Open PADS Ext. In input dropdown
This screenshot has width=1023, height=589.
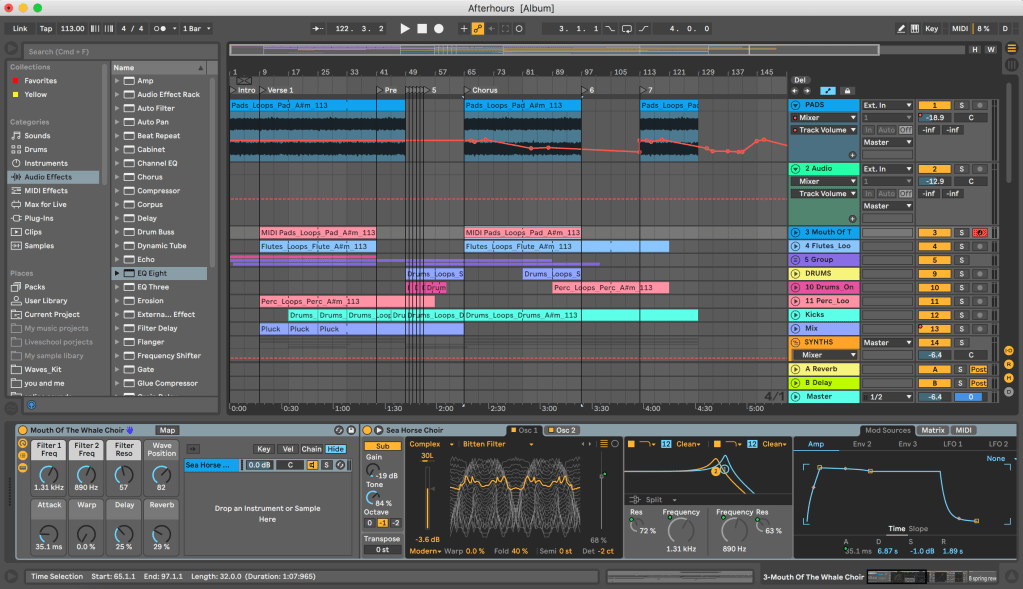point(888,105)
